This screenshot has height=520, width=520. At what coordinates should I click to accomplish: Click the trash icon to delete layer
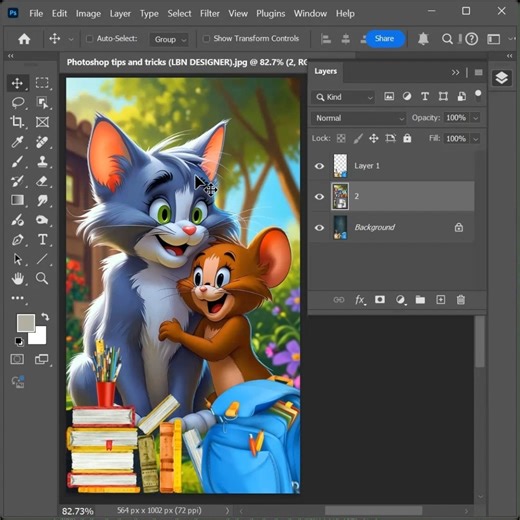(x=461, y=300)
